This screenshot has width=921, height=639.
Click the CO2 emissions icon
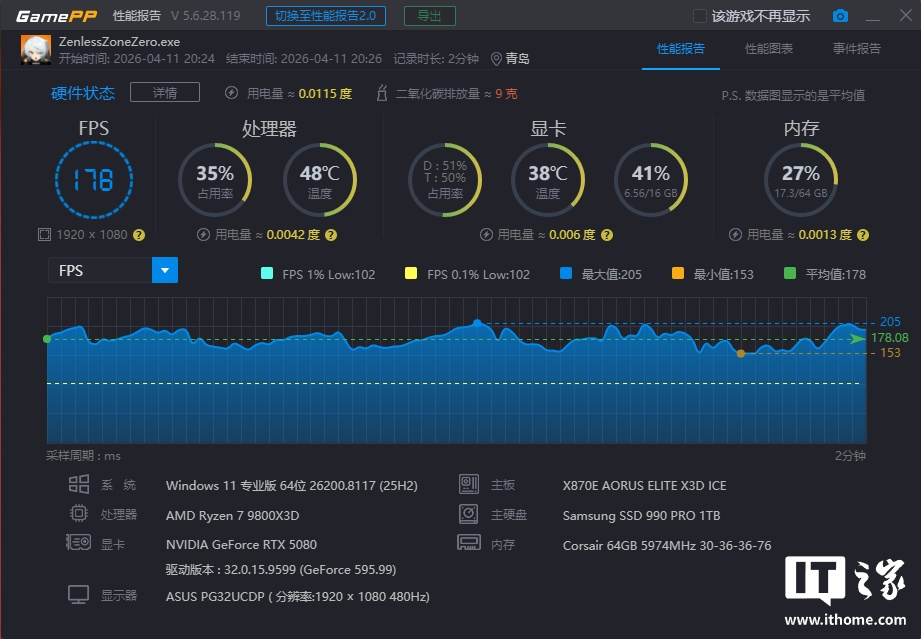coord(381,93)
